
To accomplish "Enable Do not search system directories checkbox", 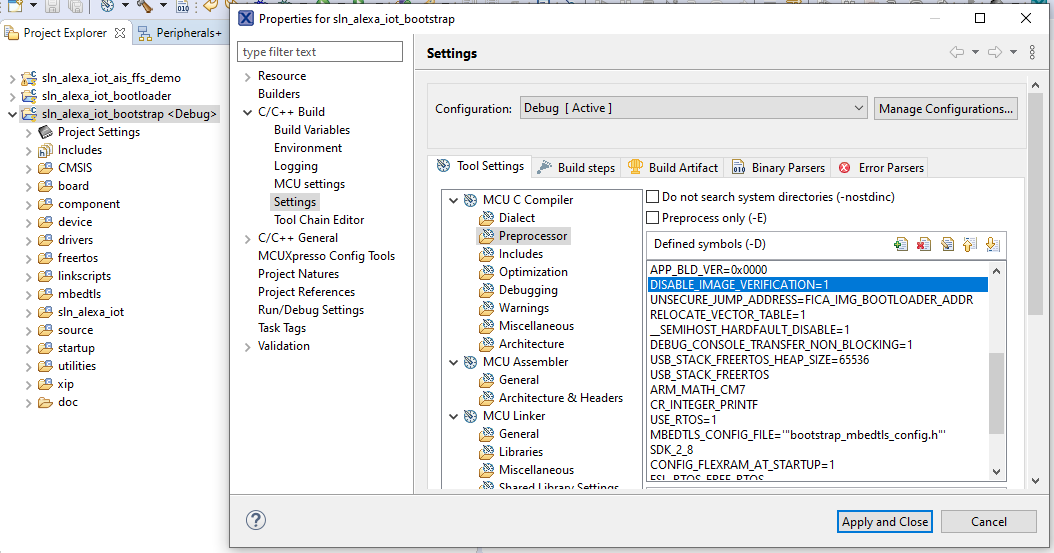I will pyautogui.click(x=653, y=197).
